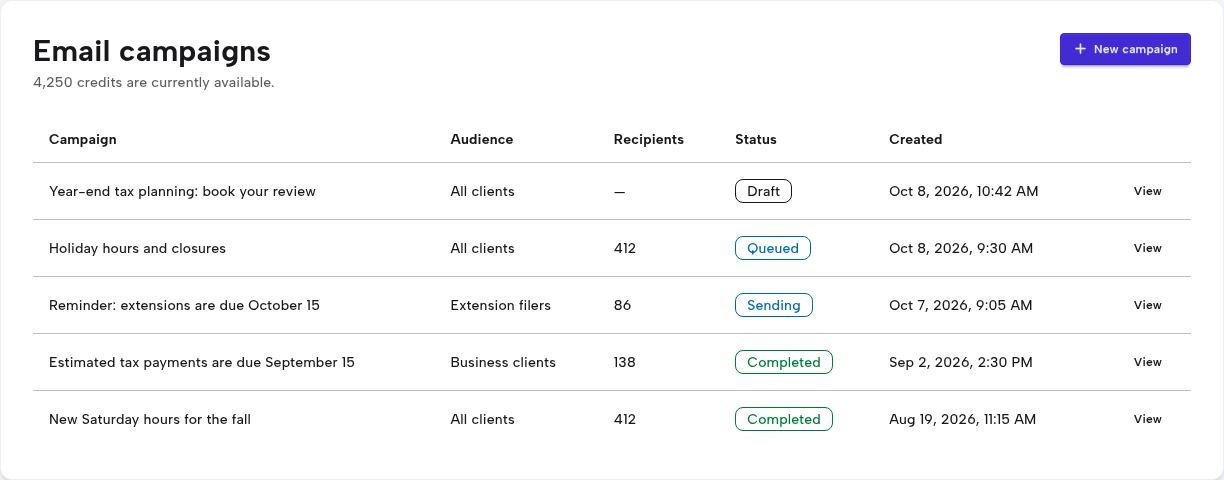Click the Queued status badge
Viewport: 1224px width, 480px height.
pos(773,248)
